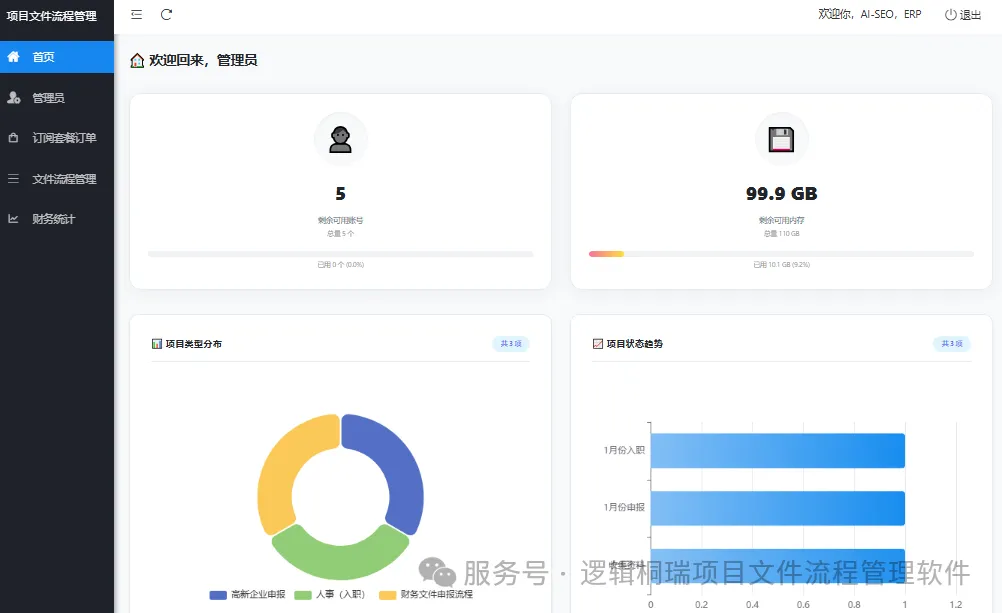Click the 财务统计 chart icon
Screen dimensions: 1002x613
tap(13, 219)
